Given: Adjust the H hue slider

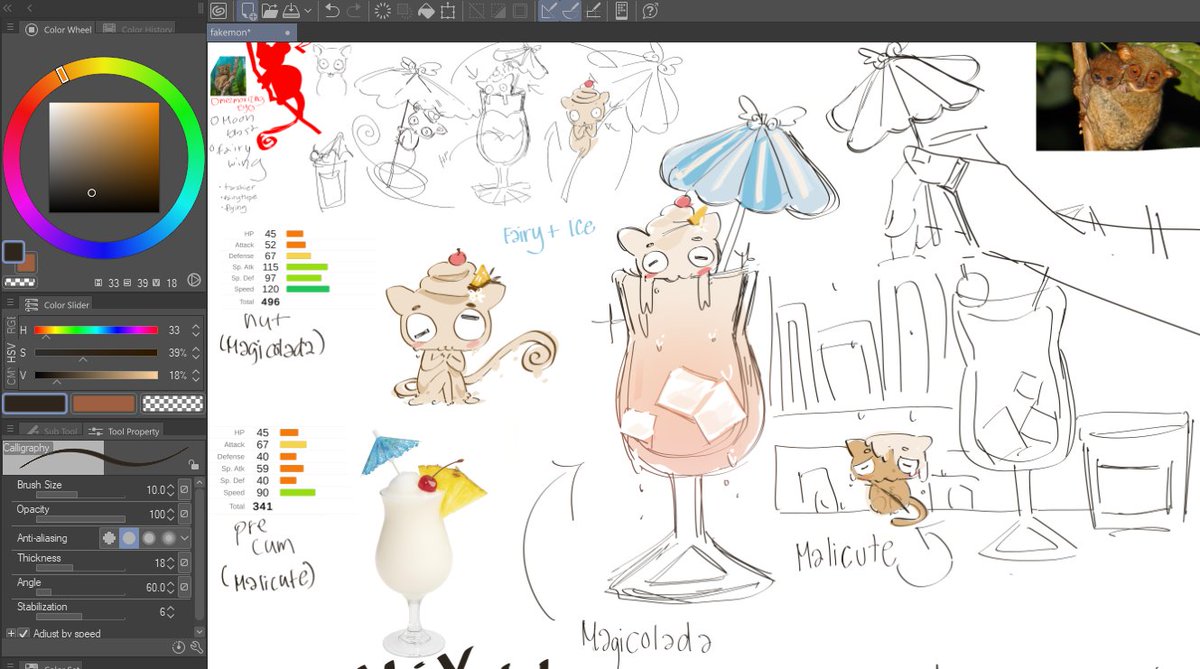Looking at the screenshot, I should (96, 330).
